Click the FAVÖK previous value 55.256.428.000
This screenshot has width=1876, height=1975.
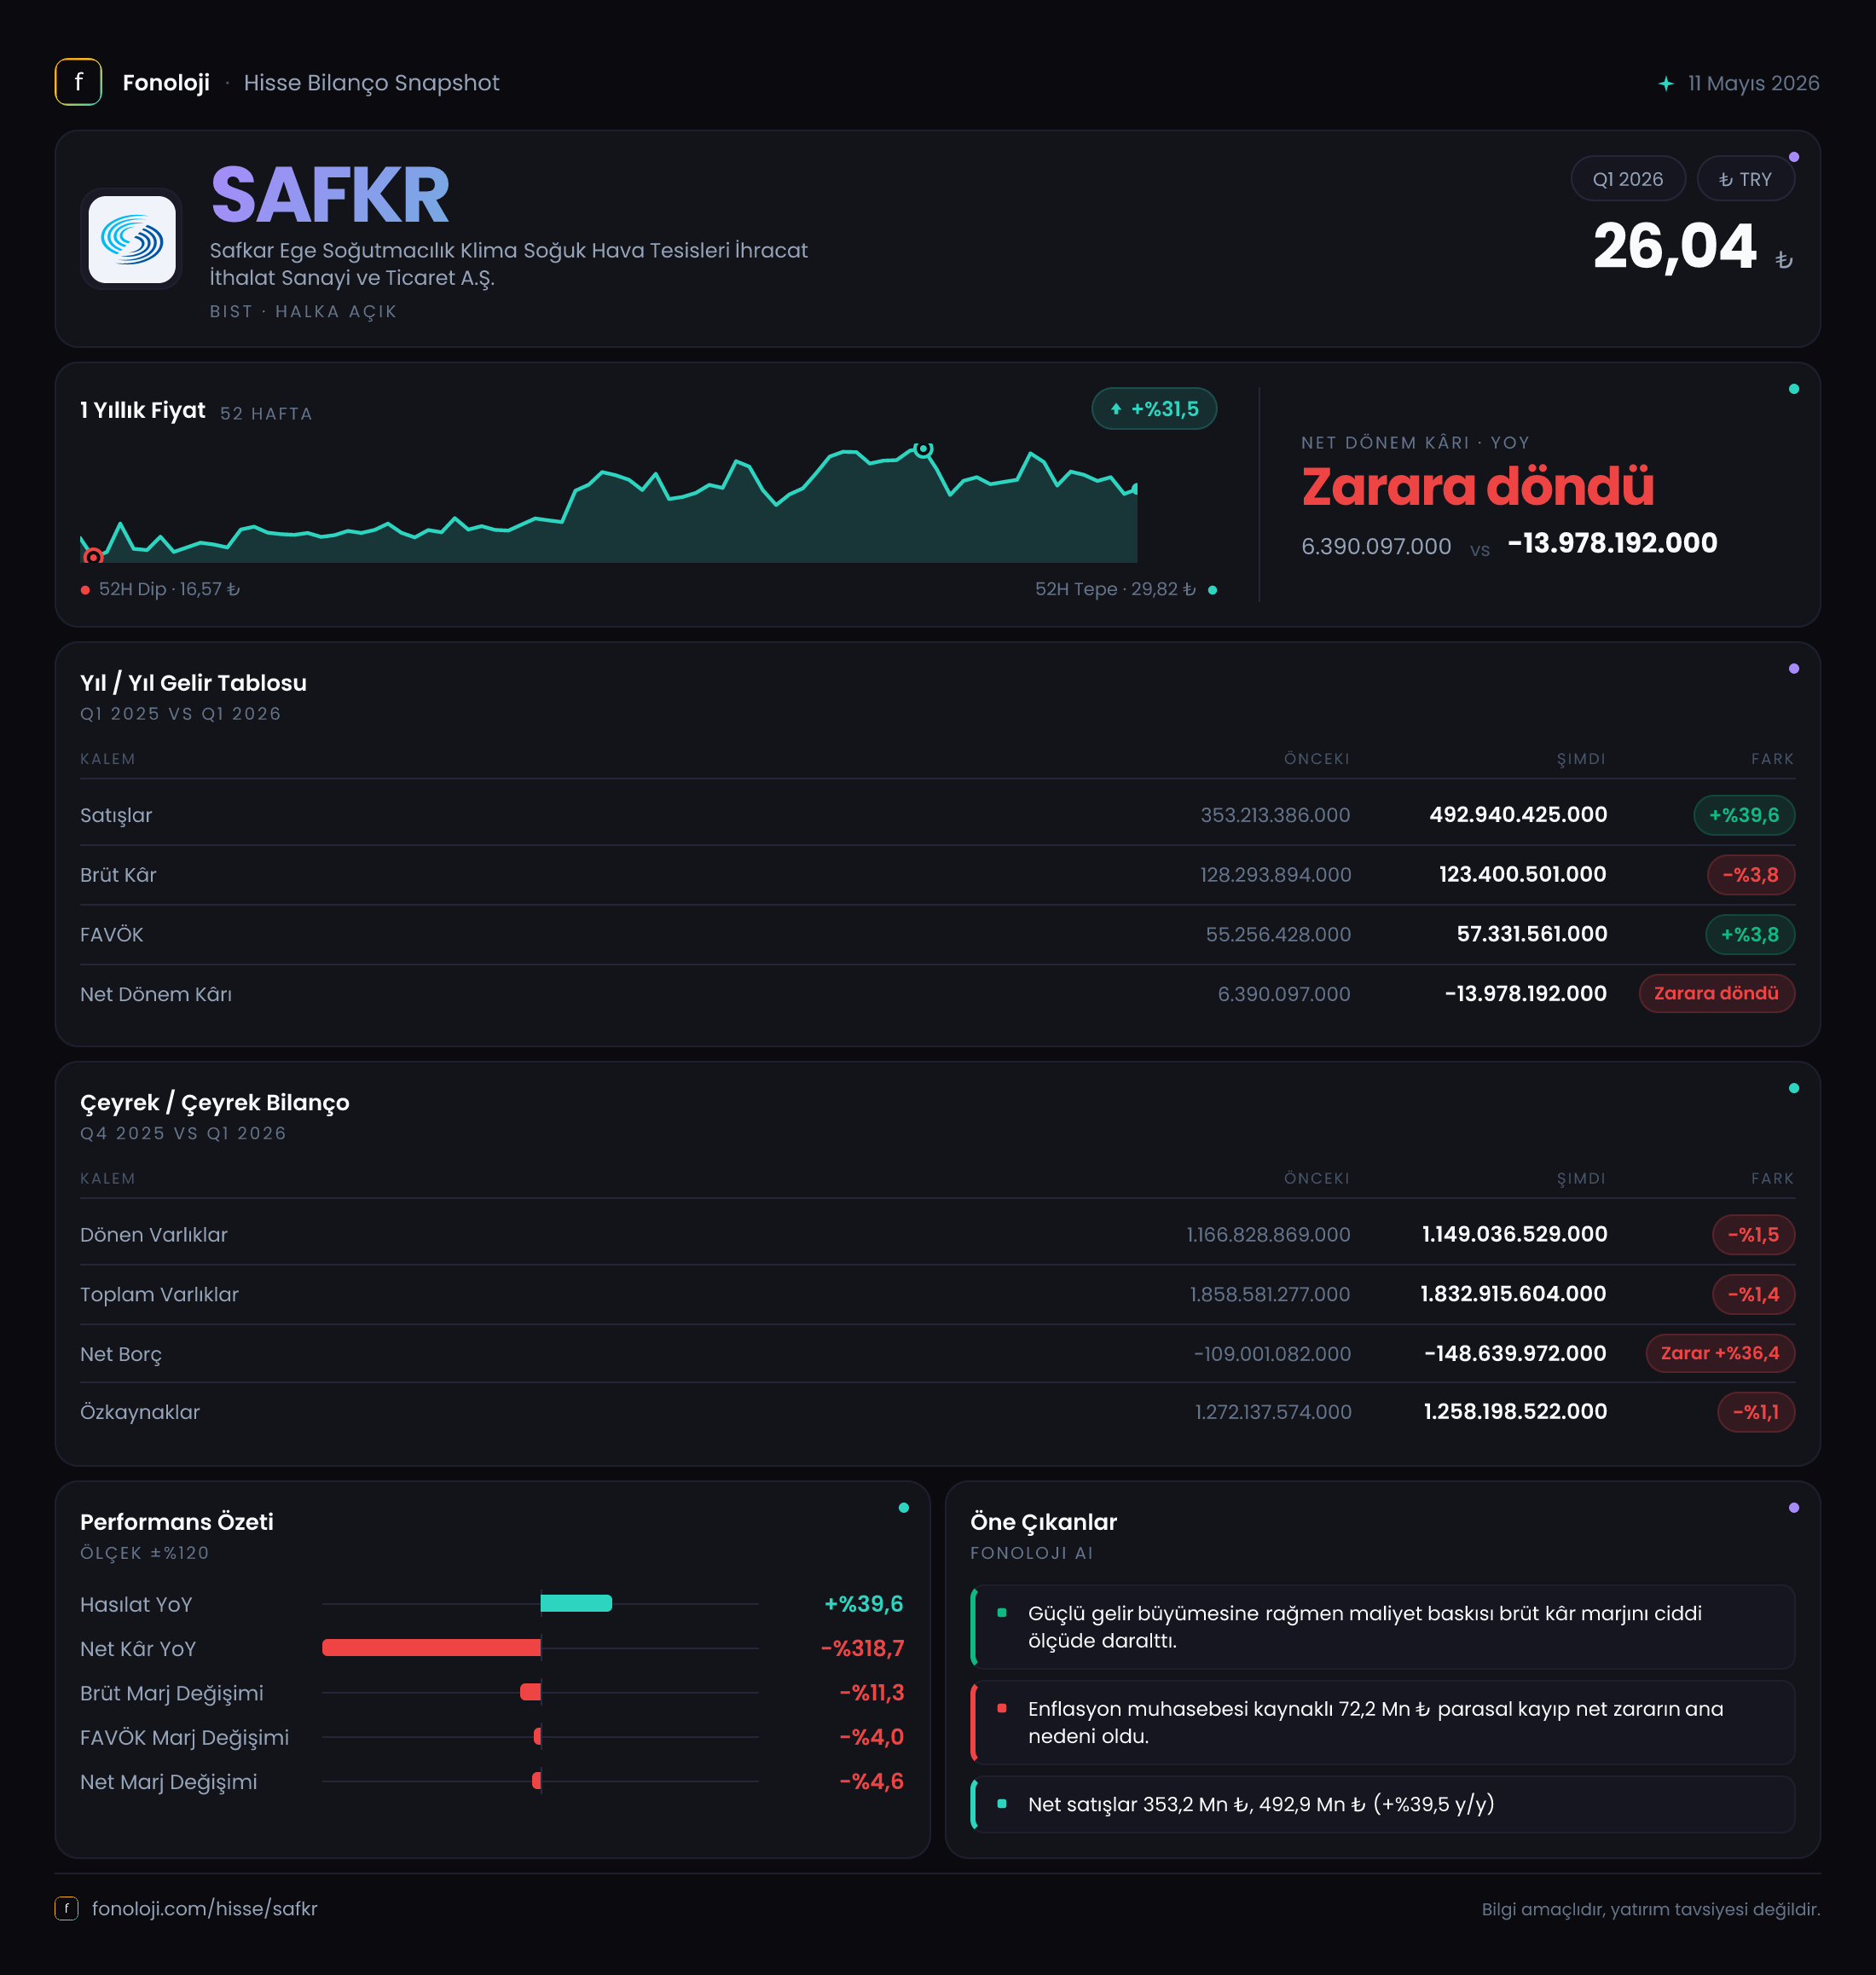point(1278,935)
